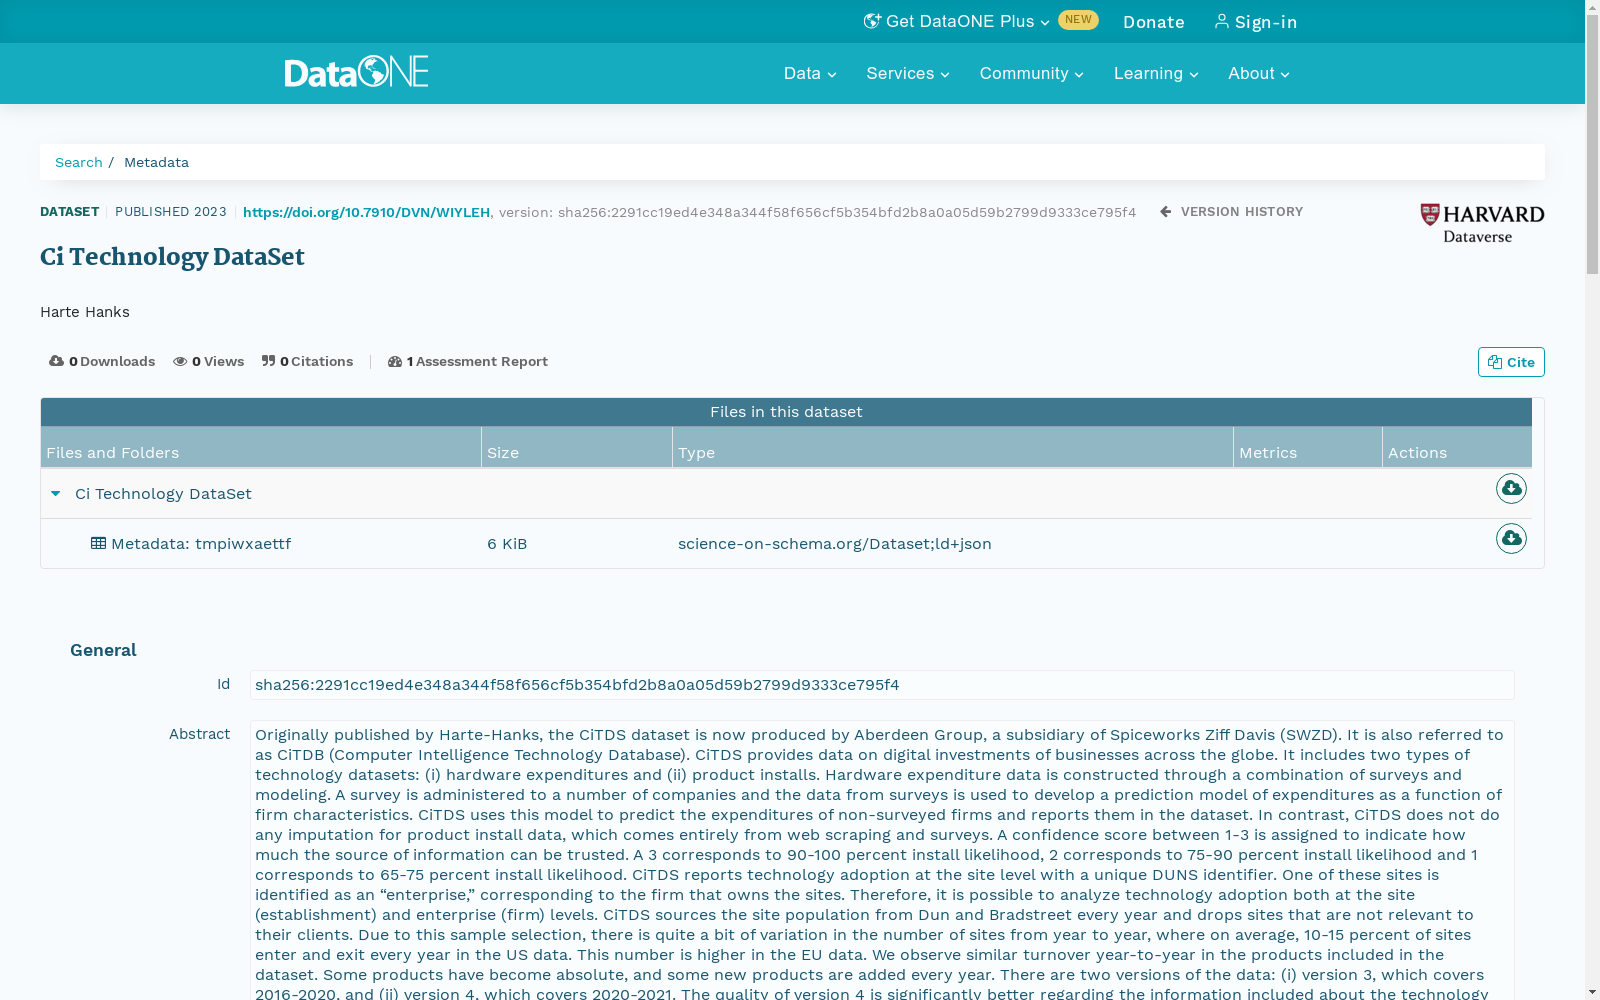Click the Sign-in link

tap(1256, 22)
